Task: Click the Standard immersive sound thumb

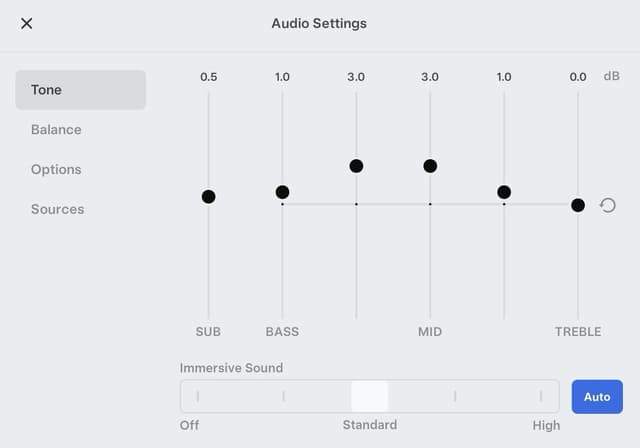Action: coord(369,397)
